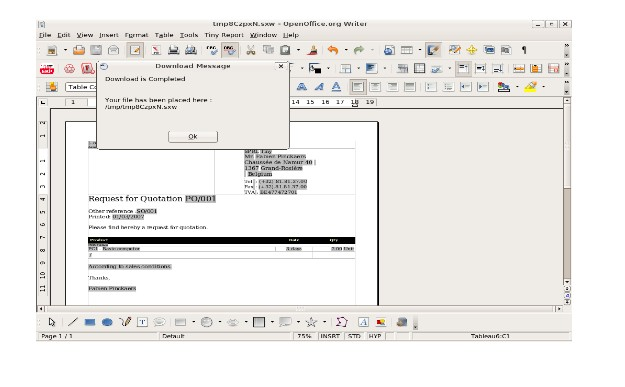Delete the table row
This screenshot has height=387, width=625.
point(554,69)
